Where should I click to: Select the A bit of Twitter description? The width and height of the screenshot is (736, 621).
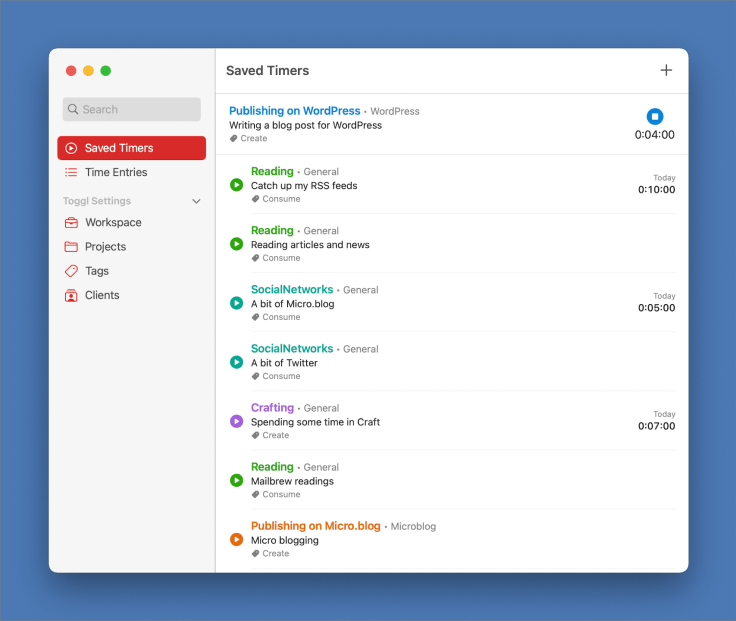284,363
